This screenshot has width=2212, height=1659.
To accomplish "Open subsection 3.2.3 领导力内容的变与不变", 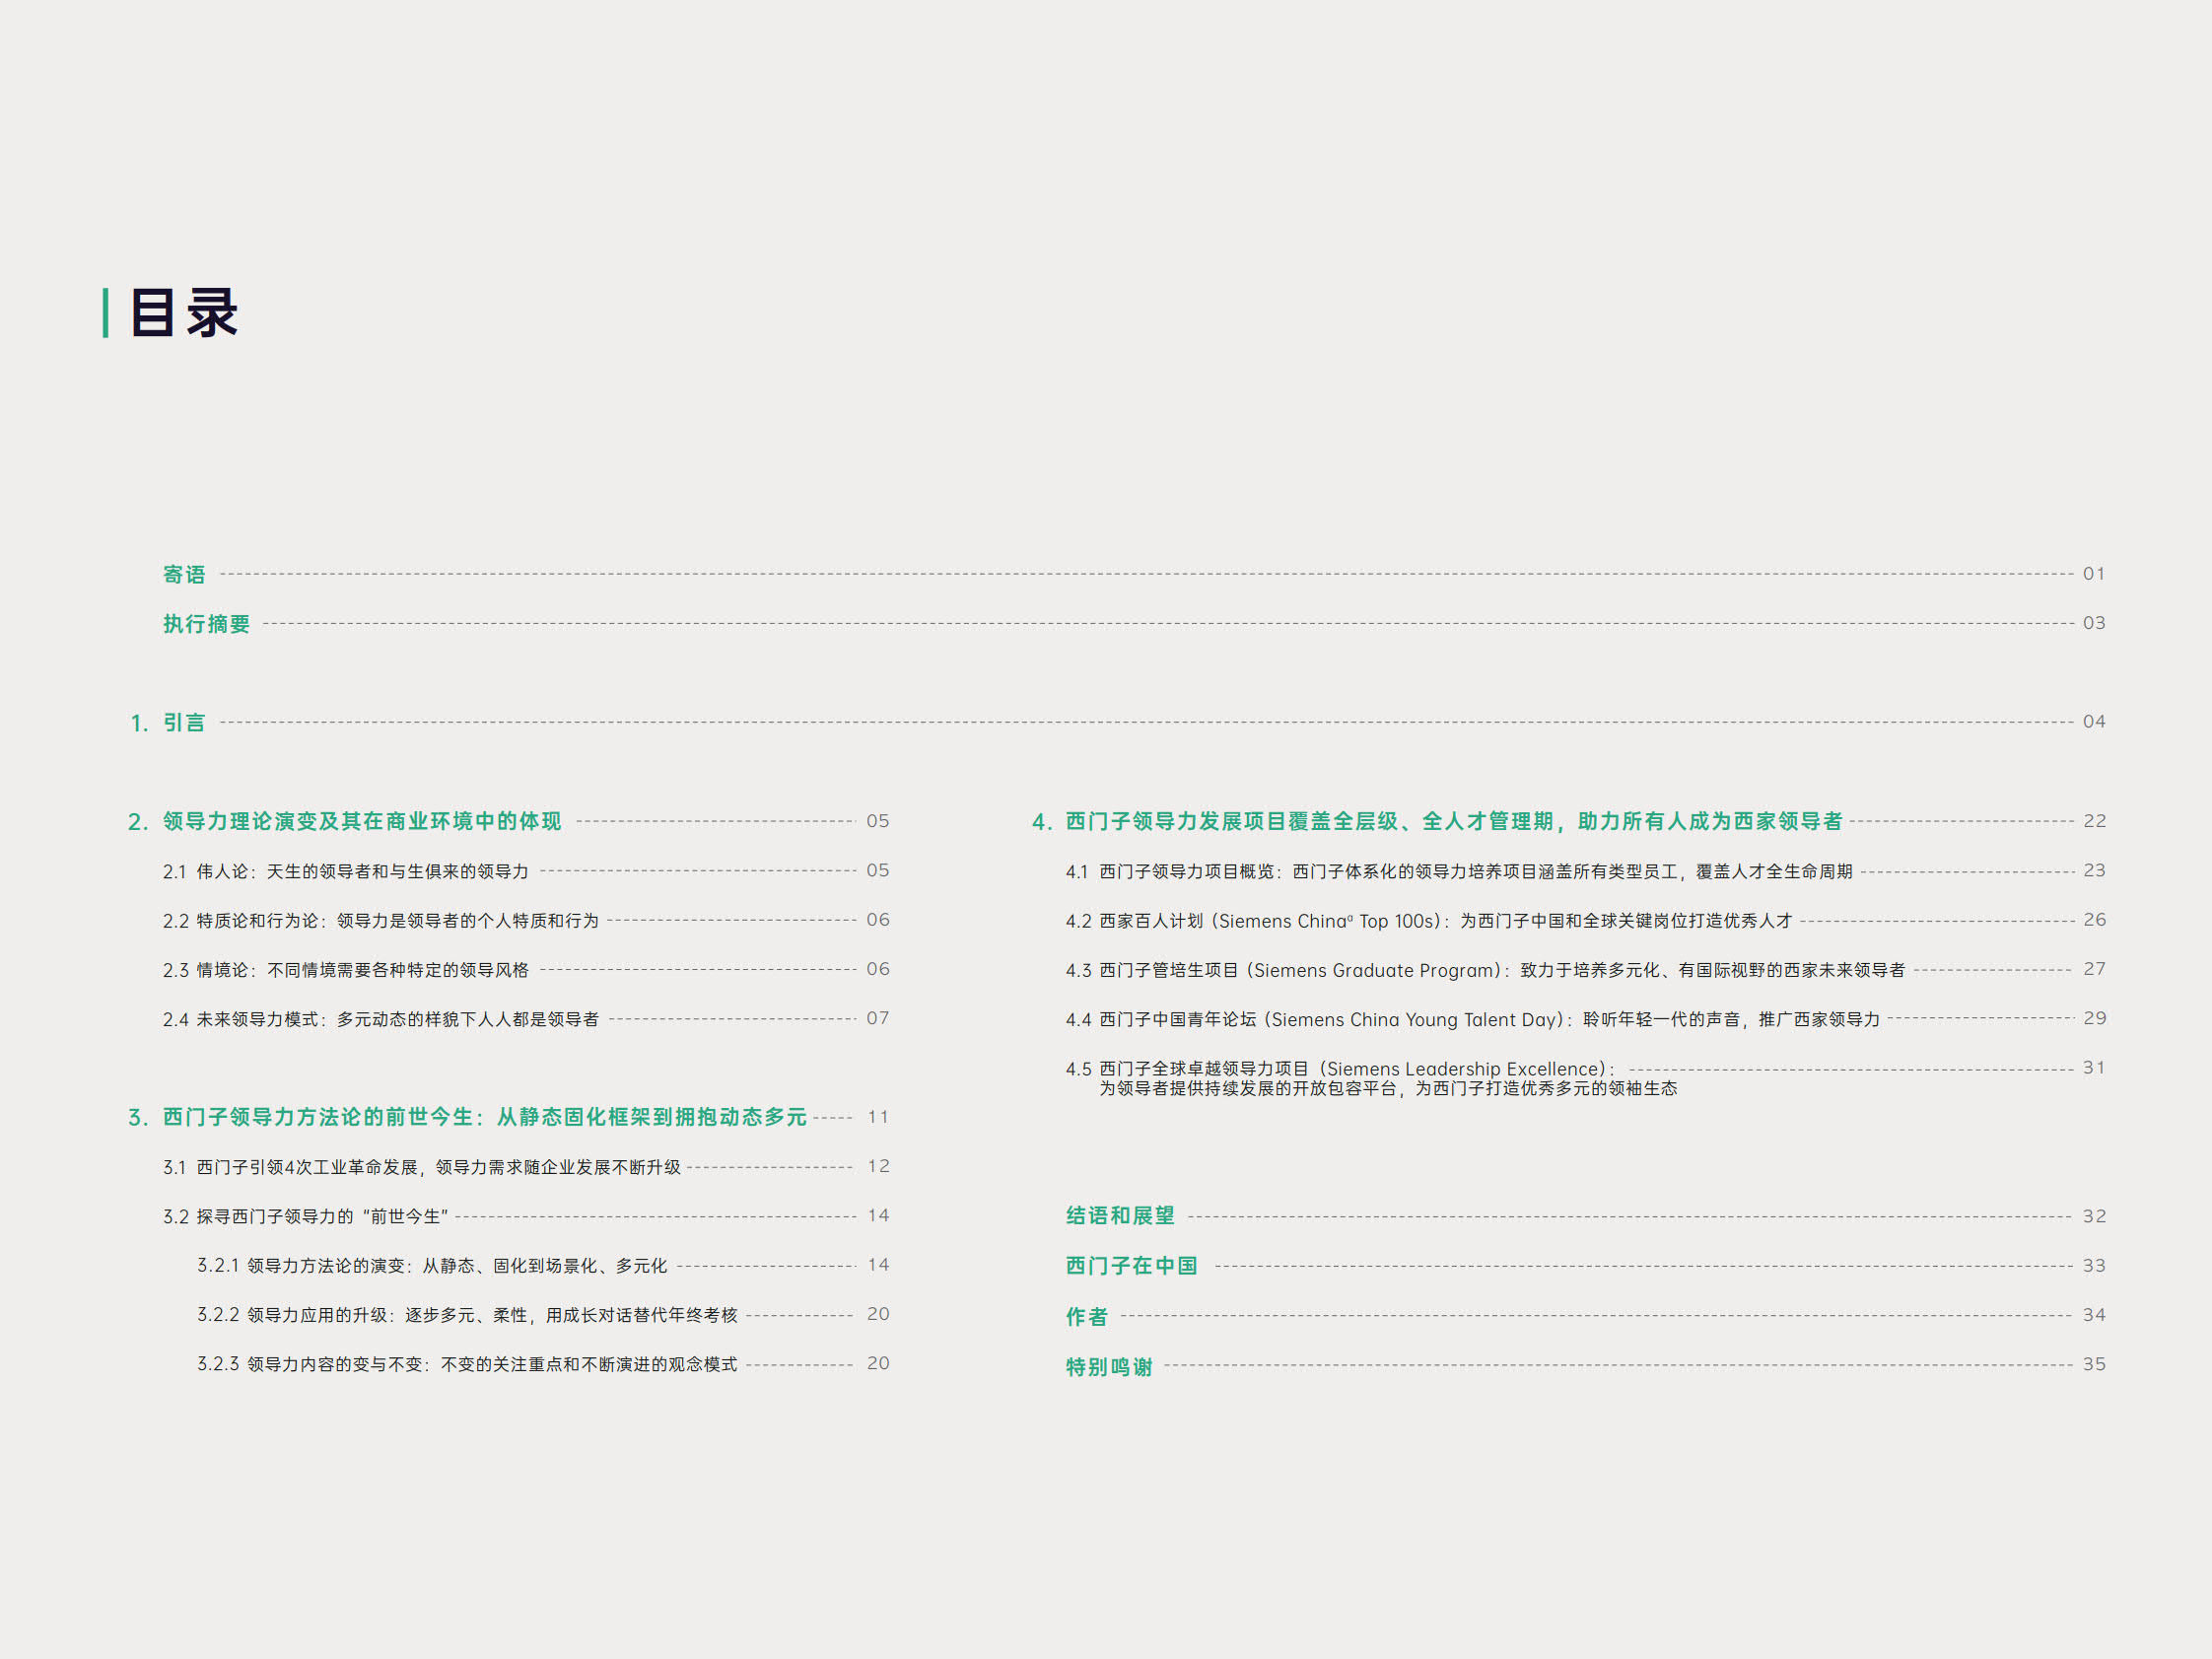I will [x=467, y=1364].
